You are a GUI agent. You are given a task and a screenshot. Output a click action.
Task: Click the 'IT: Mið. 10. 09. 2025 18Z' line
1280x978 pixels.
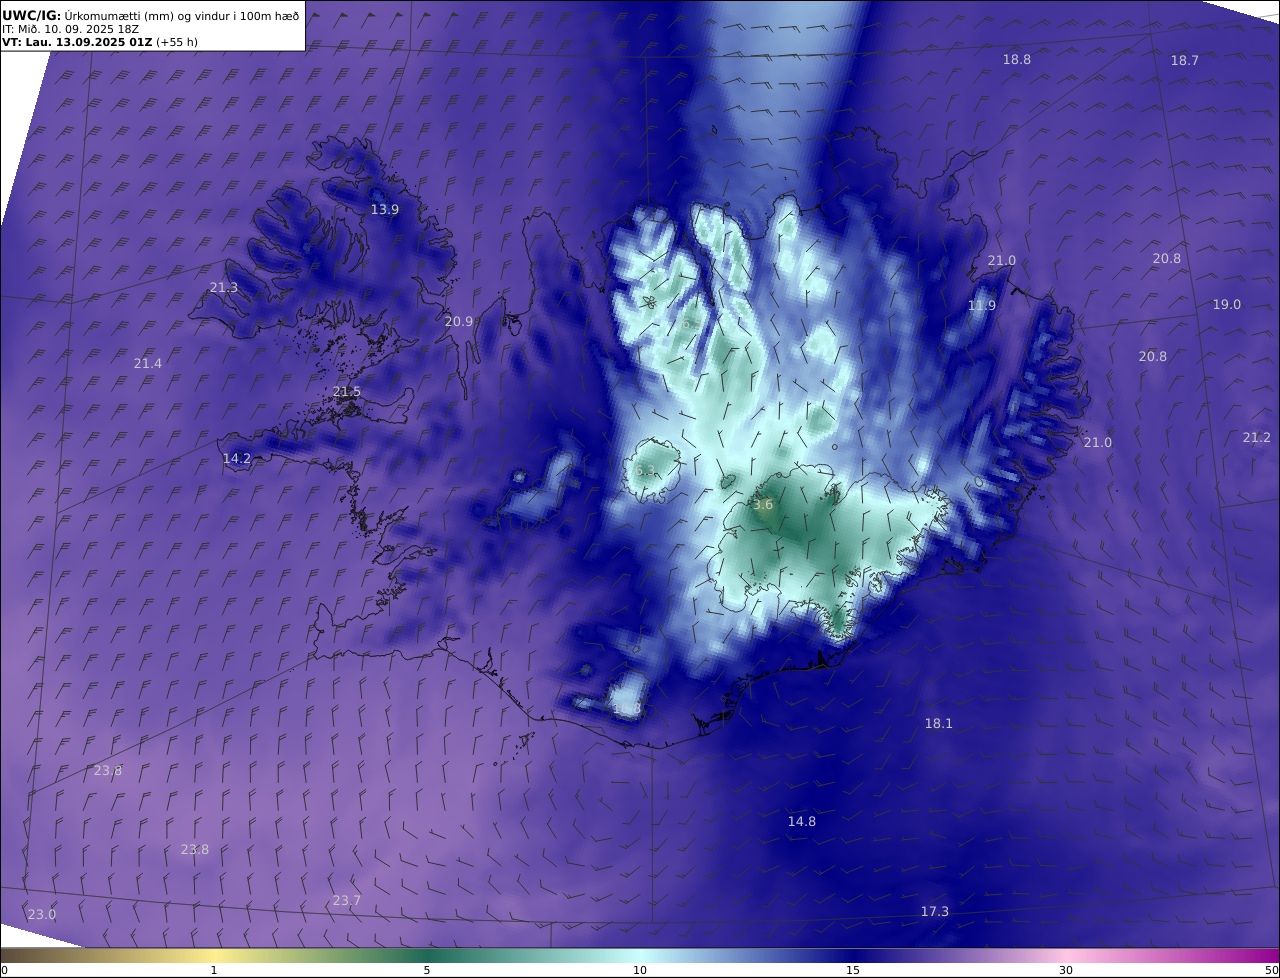70,29
